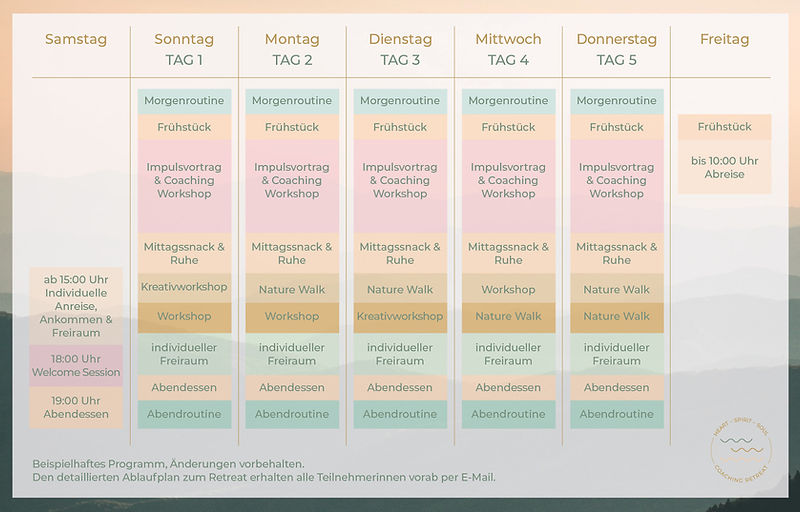Open Dienstag's Kreativworkshop block
The image size is (800, 512).
point(400,316)
